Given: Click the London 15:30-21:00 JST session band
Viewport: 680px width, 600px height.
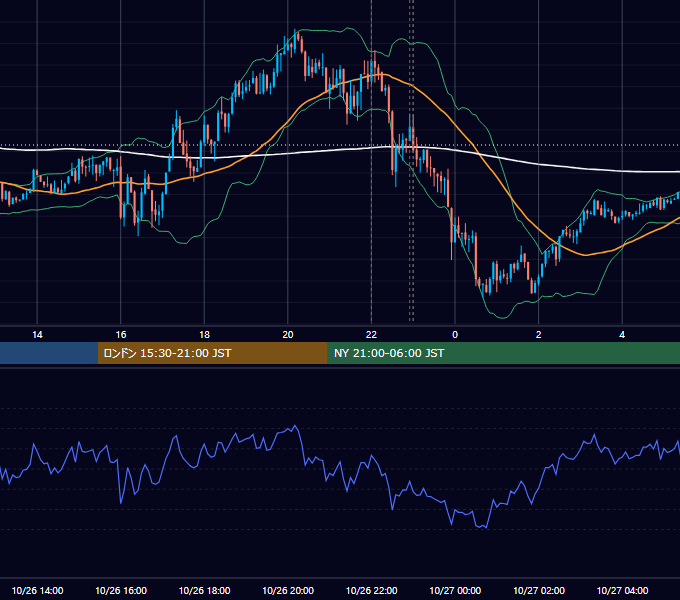Looking at the screenshot, I should click(212, 353).
